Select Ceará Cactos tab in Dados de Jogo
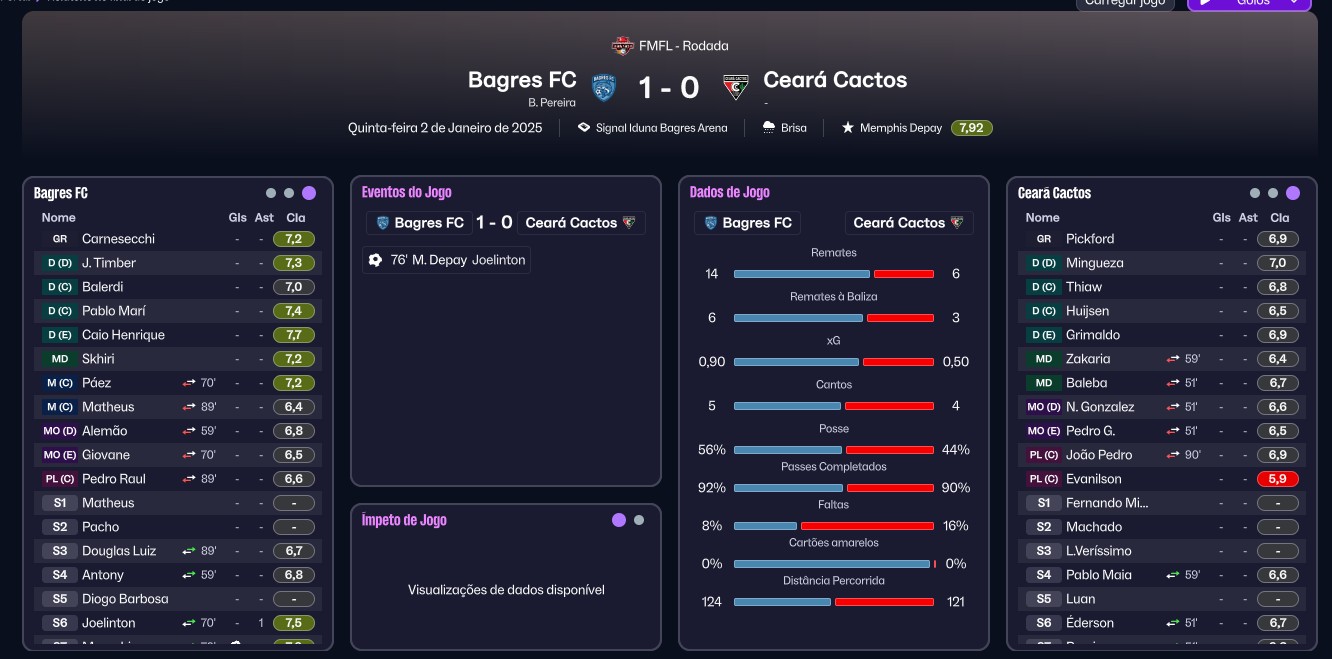Viewport: 1332px width, 659px height. click(908, 223)
